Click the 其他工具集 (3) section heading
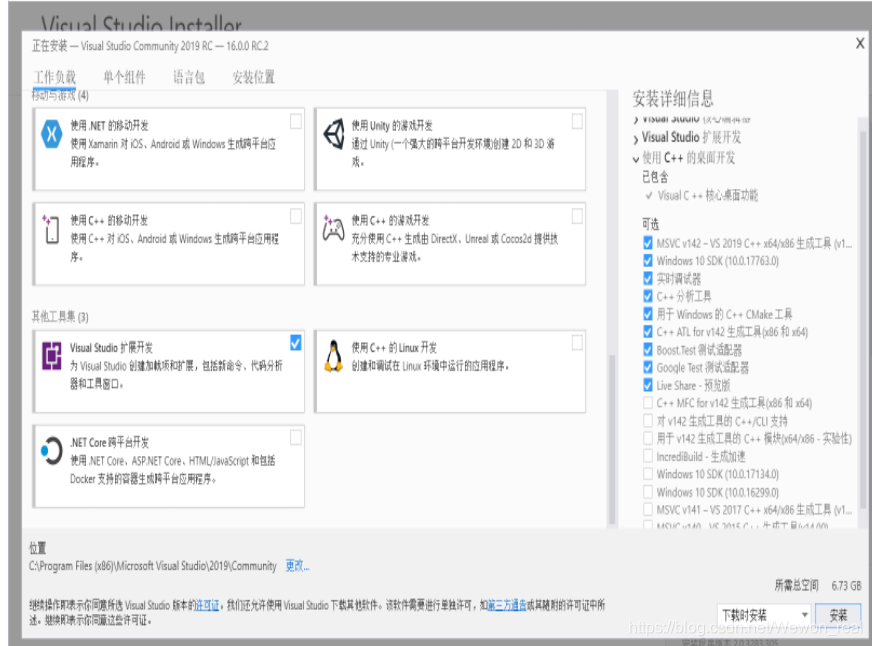 (60, 317)
